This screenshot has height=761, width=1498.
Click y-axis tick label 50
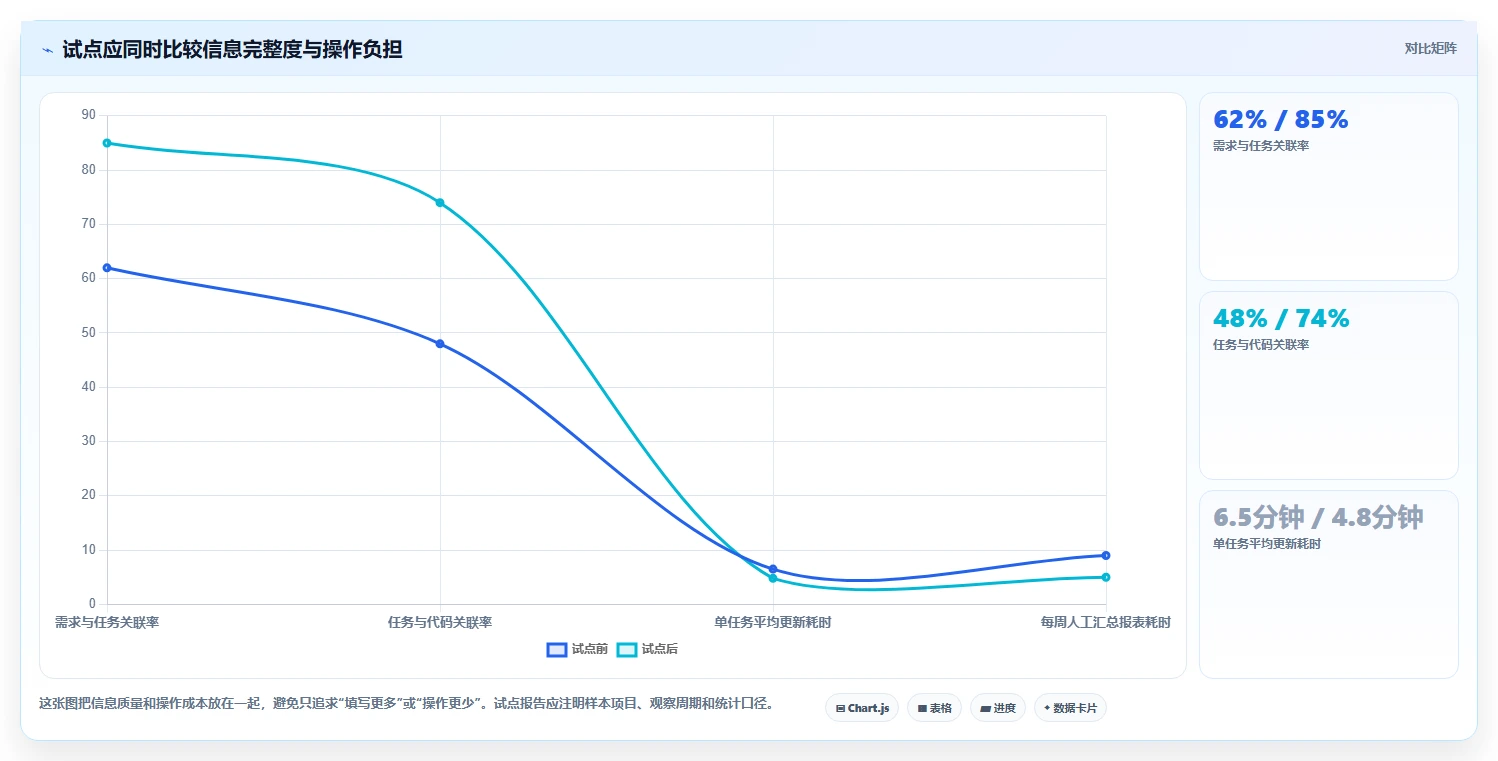coord(89,332)
